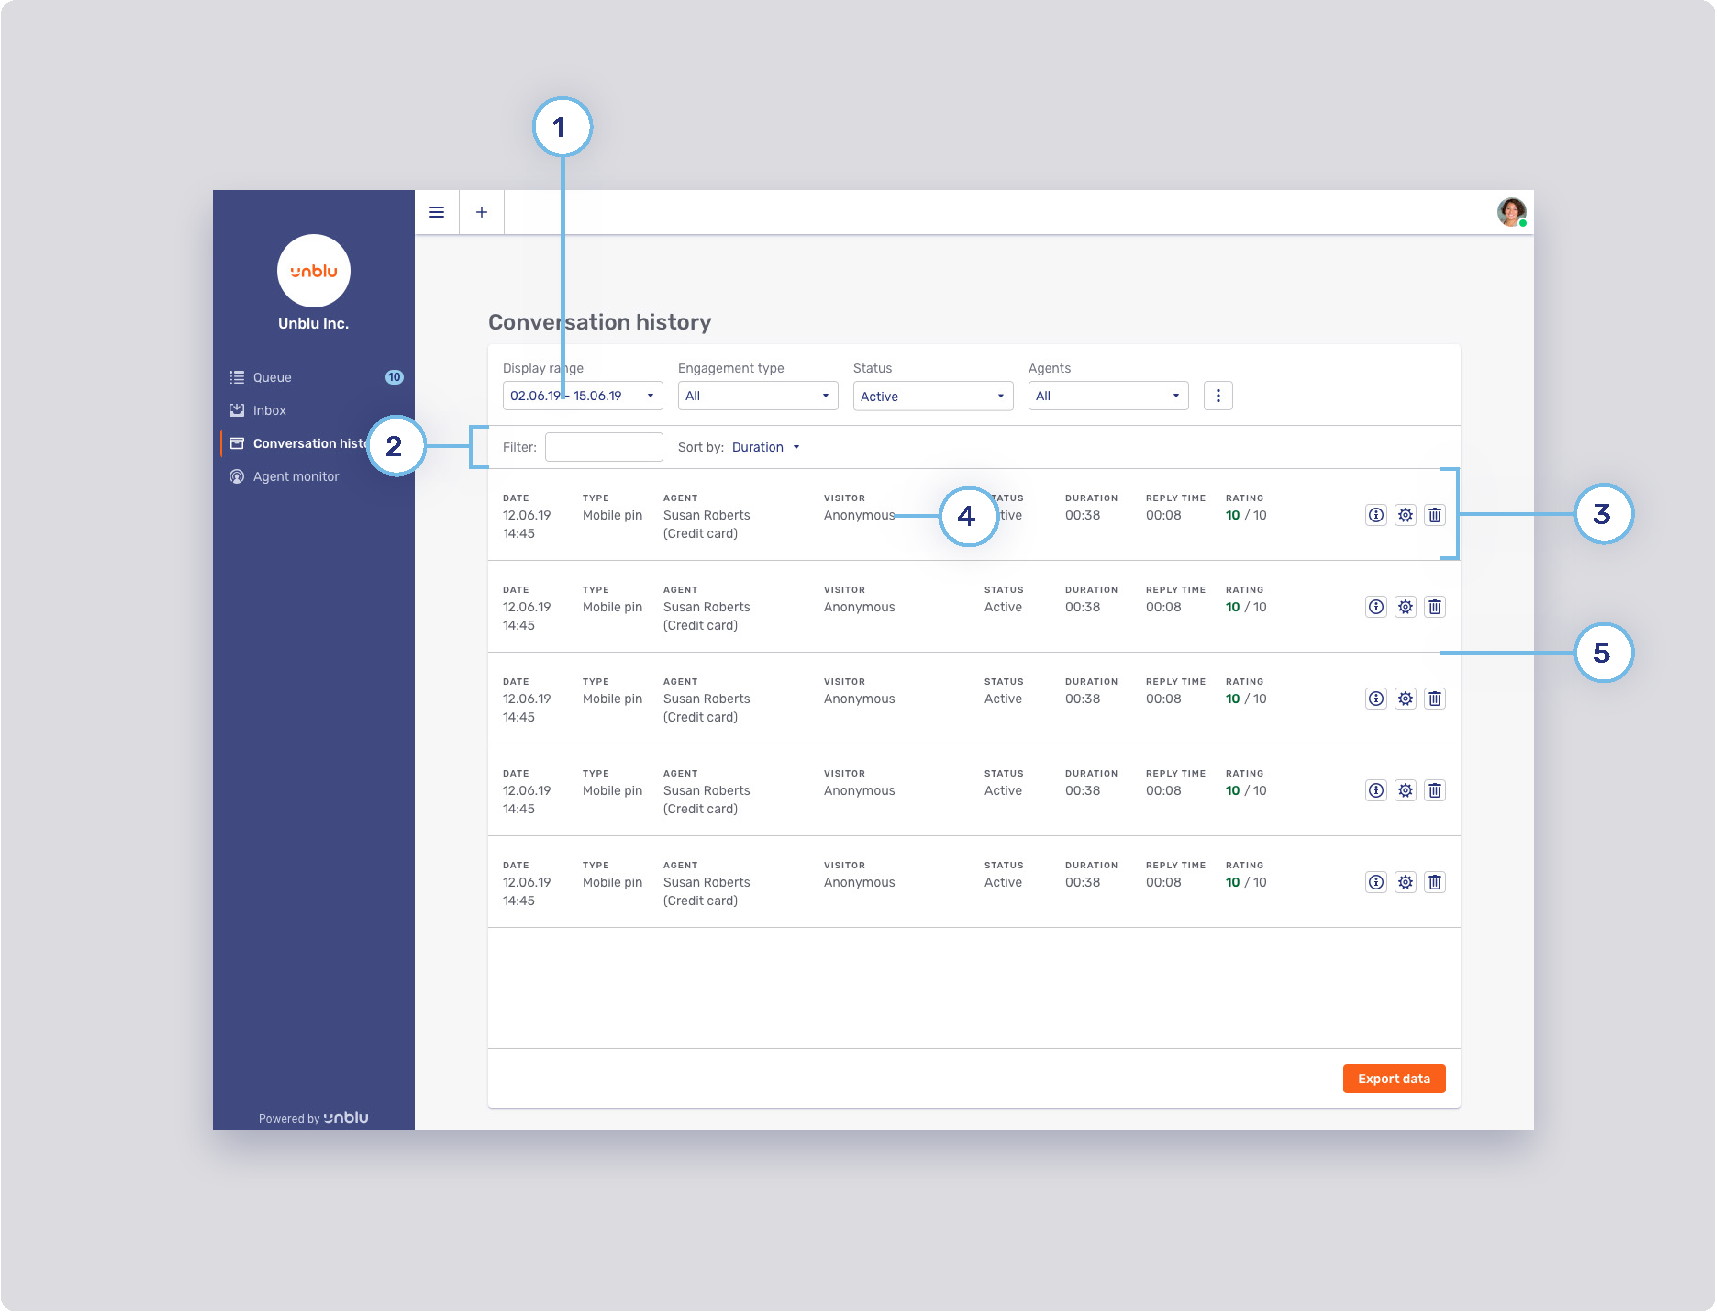Click the hamburger menu icon
The image size is (1717, 1312).
coord(437,212)
